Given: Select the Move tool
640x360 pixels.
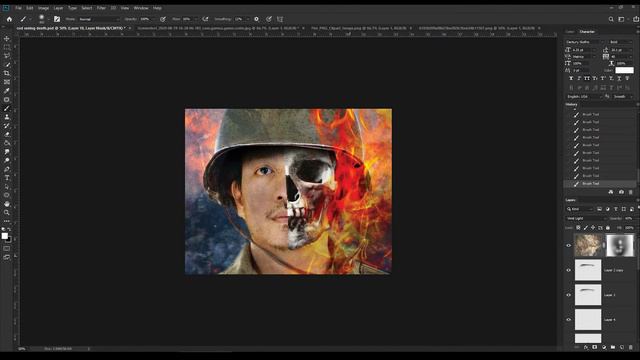Looking at the screenshot, I should coord(7,38).
